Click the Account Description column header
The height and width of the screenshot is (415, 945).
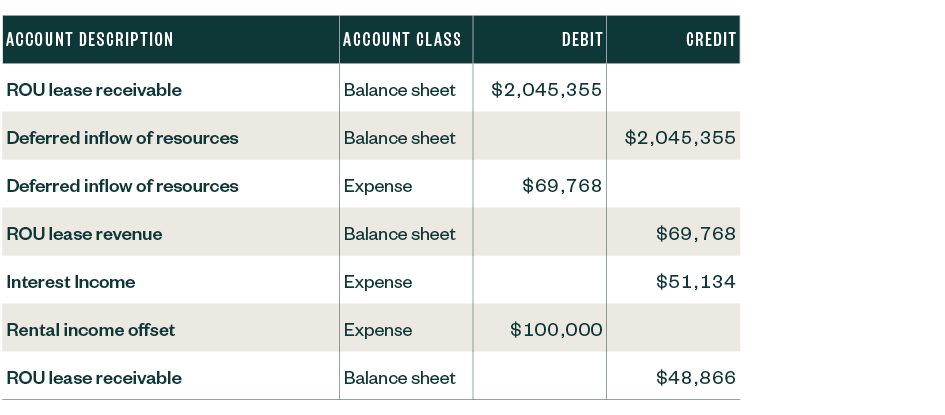[x=90, y=40]
